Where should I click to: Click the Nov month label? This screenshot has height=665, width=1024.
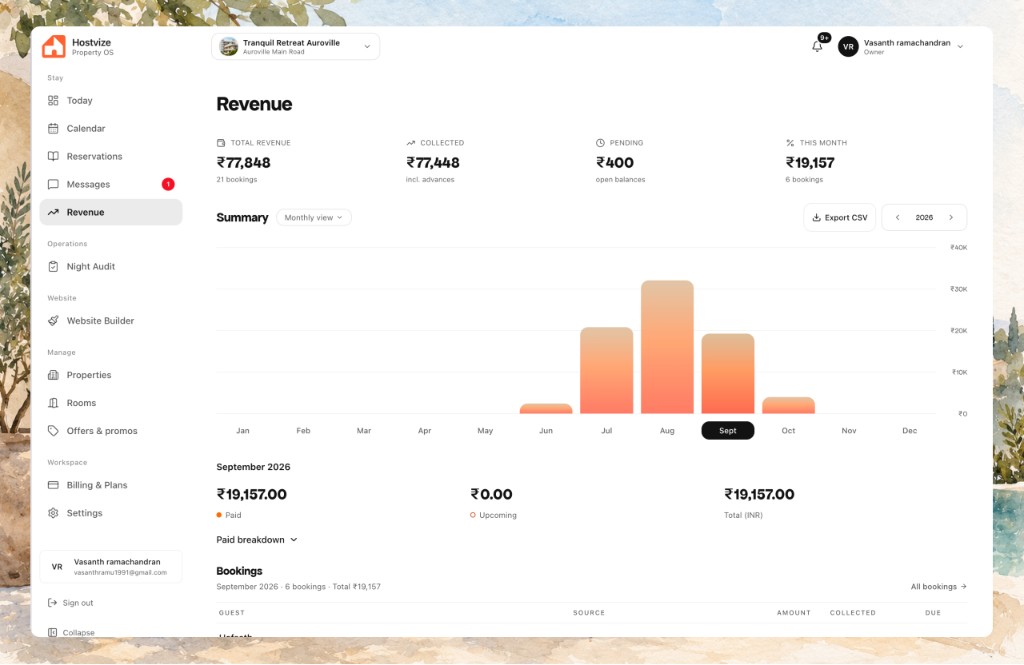click(849, 430)
